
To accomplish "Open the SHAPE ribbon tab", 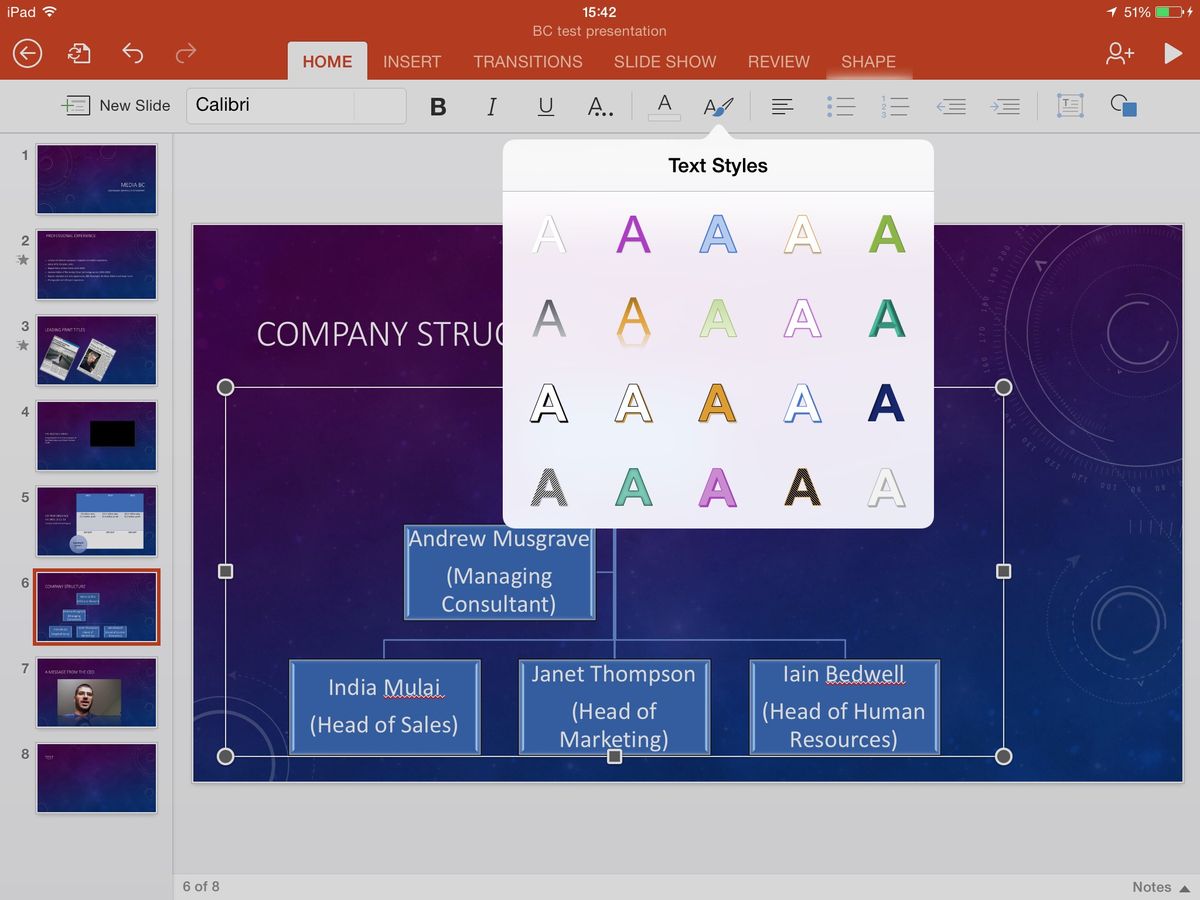I will pyautogui.click(x=868, y=61).
